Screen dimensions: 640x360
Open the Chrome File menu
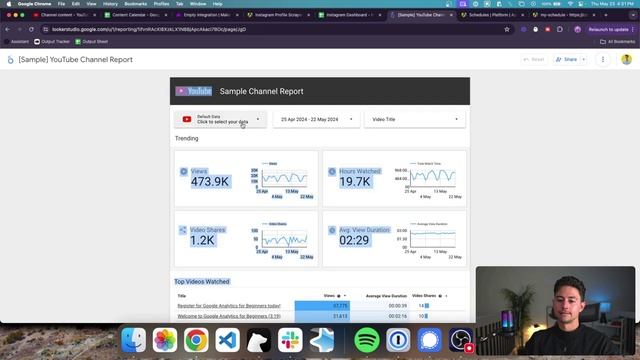coord(61,4)
